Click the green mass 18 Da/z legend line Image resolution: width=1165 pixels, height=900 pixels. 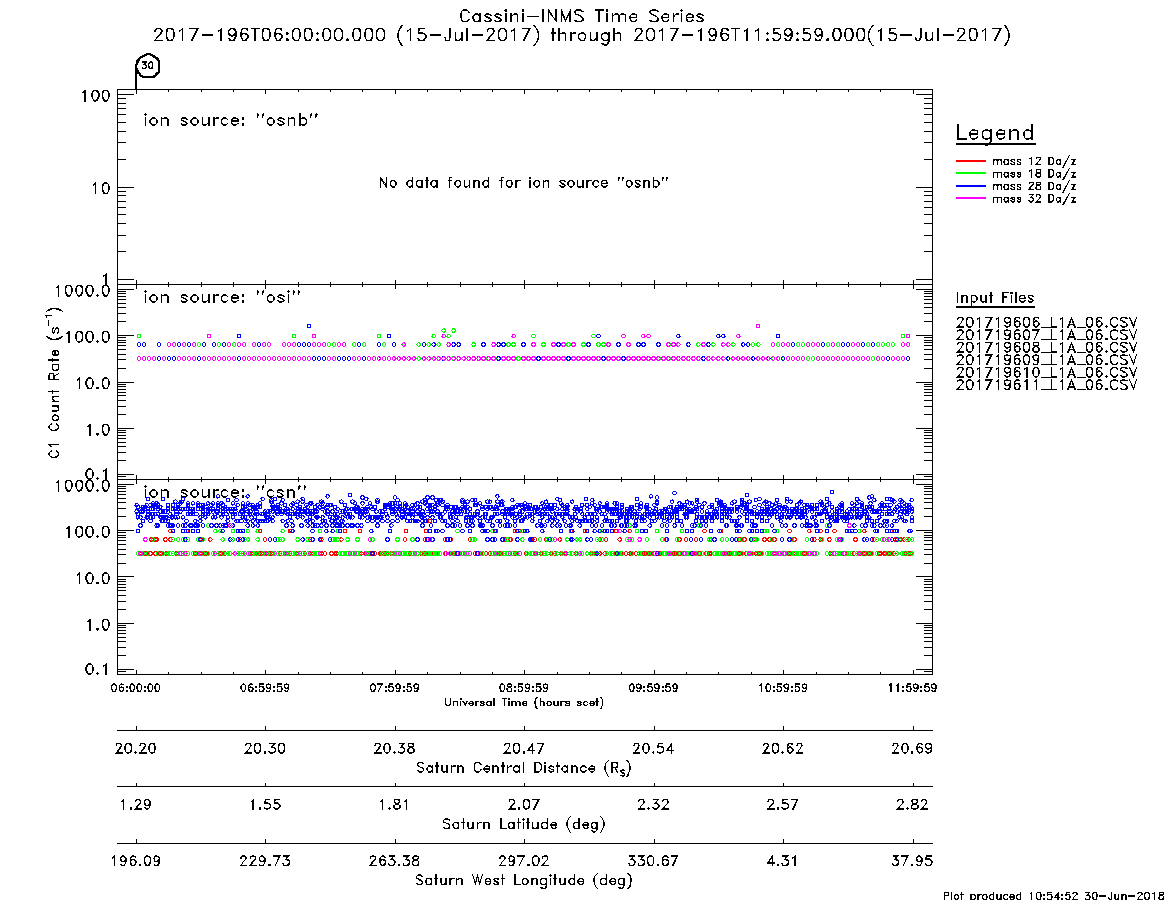[x=970, y=174]
